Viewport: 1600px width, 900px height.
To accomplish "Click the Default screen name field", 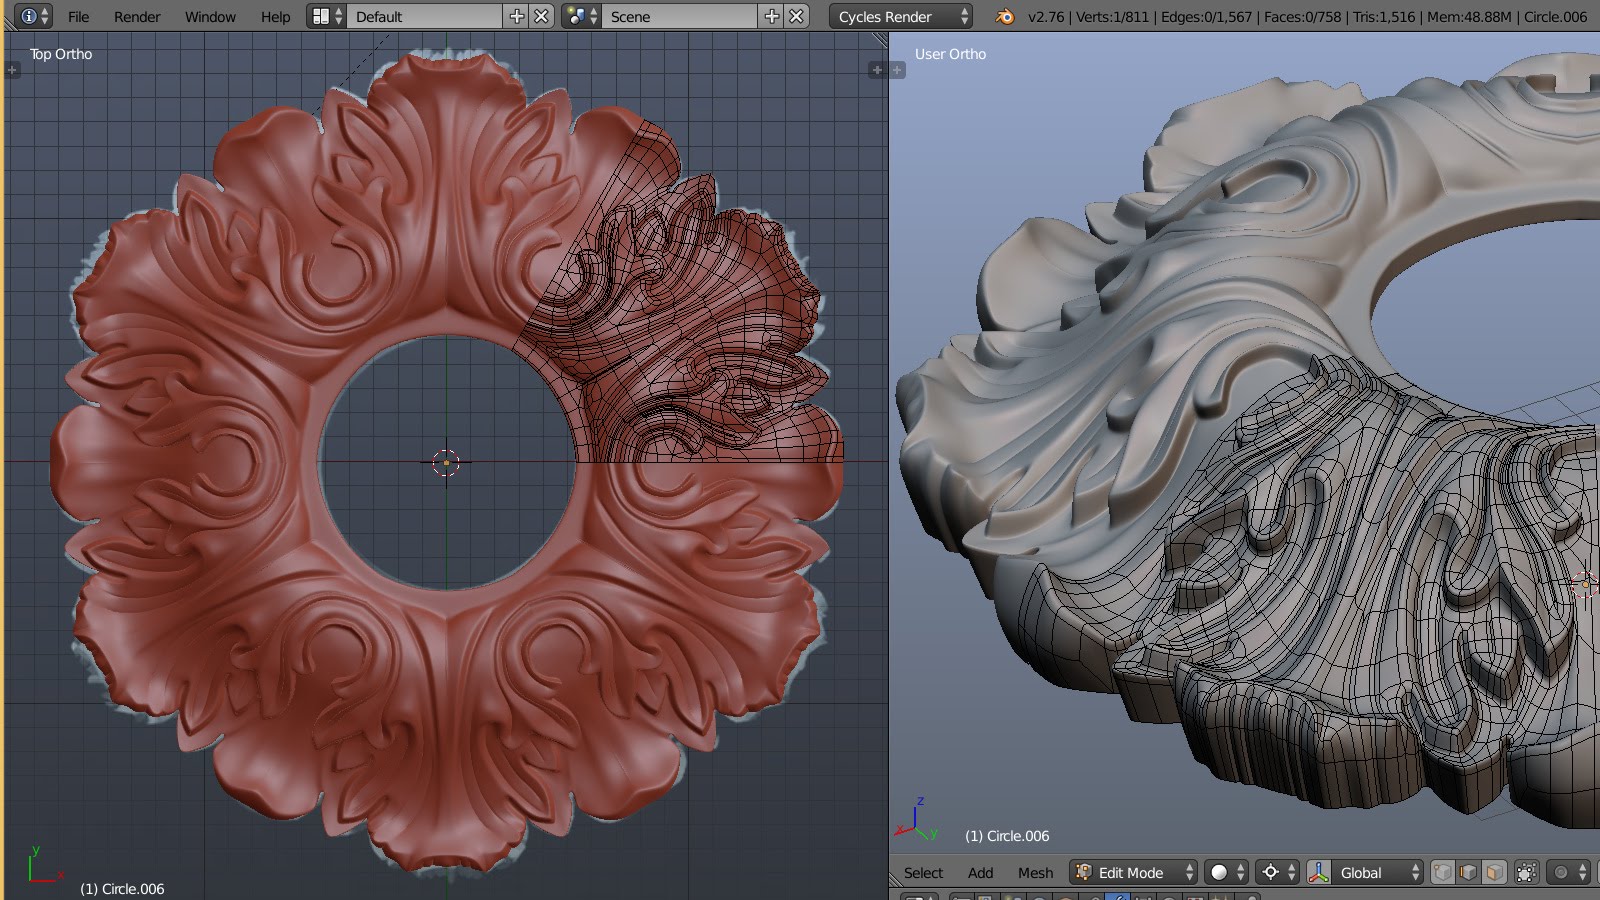I will point(425,16).
